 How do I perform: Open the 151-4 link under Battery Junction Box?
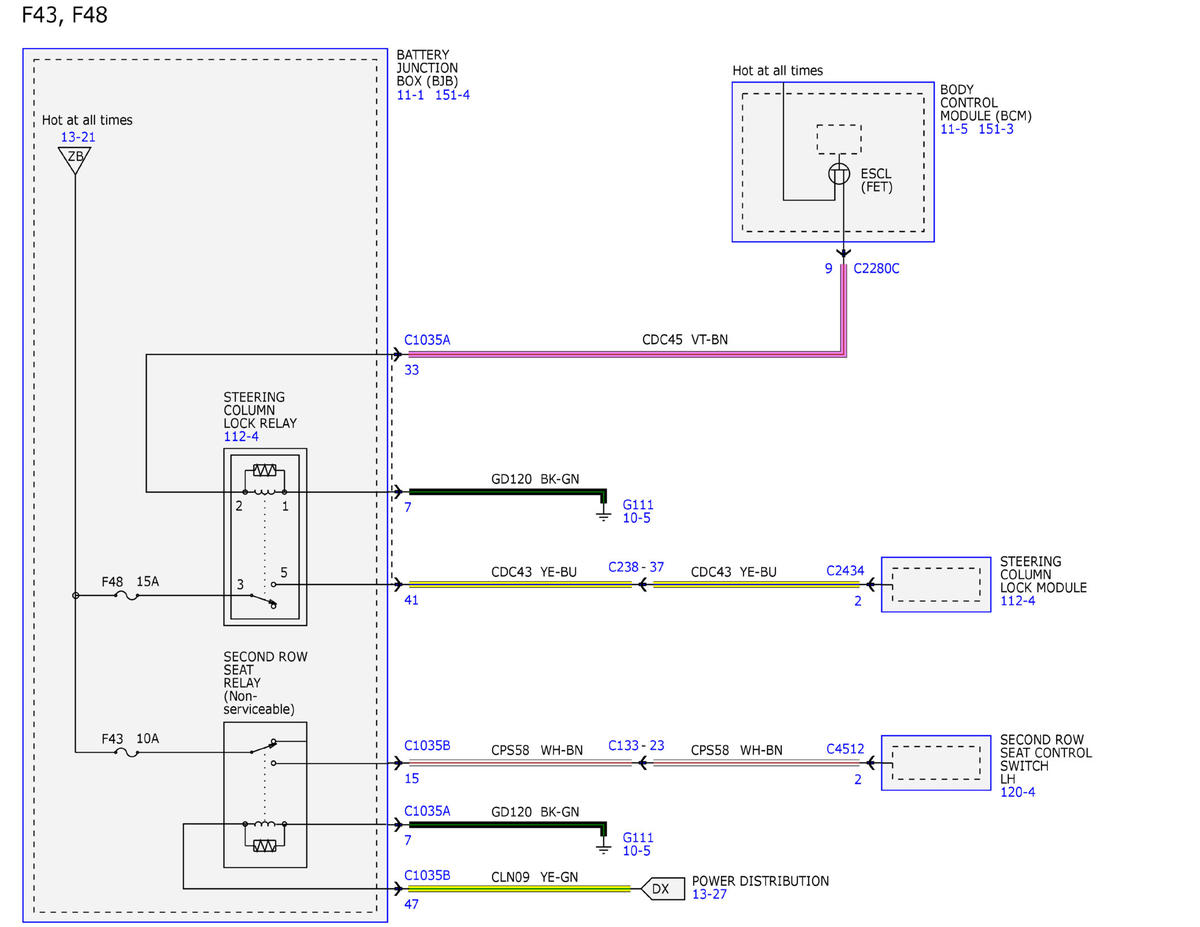click(x=453, y=95)
